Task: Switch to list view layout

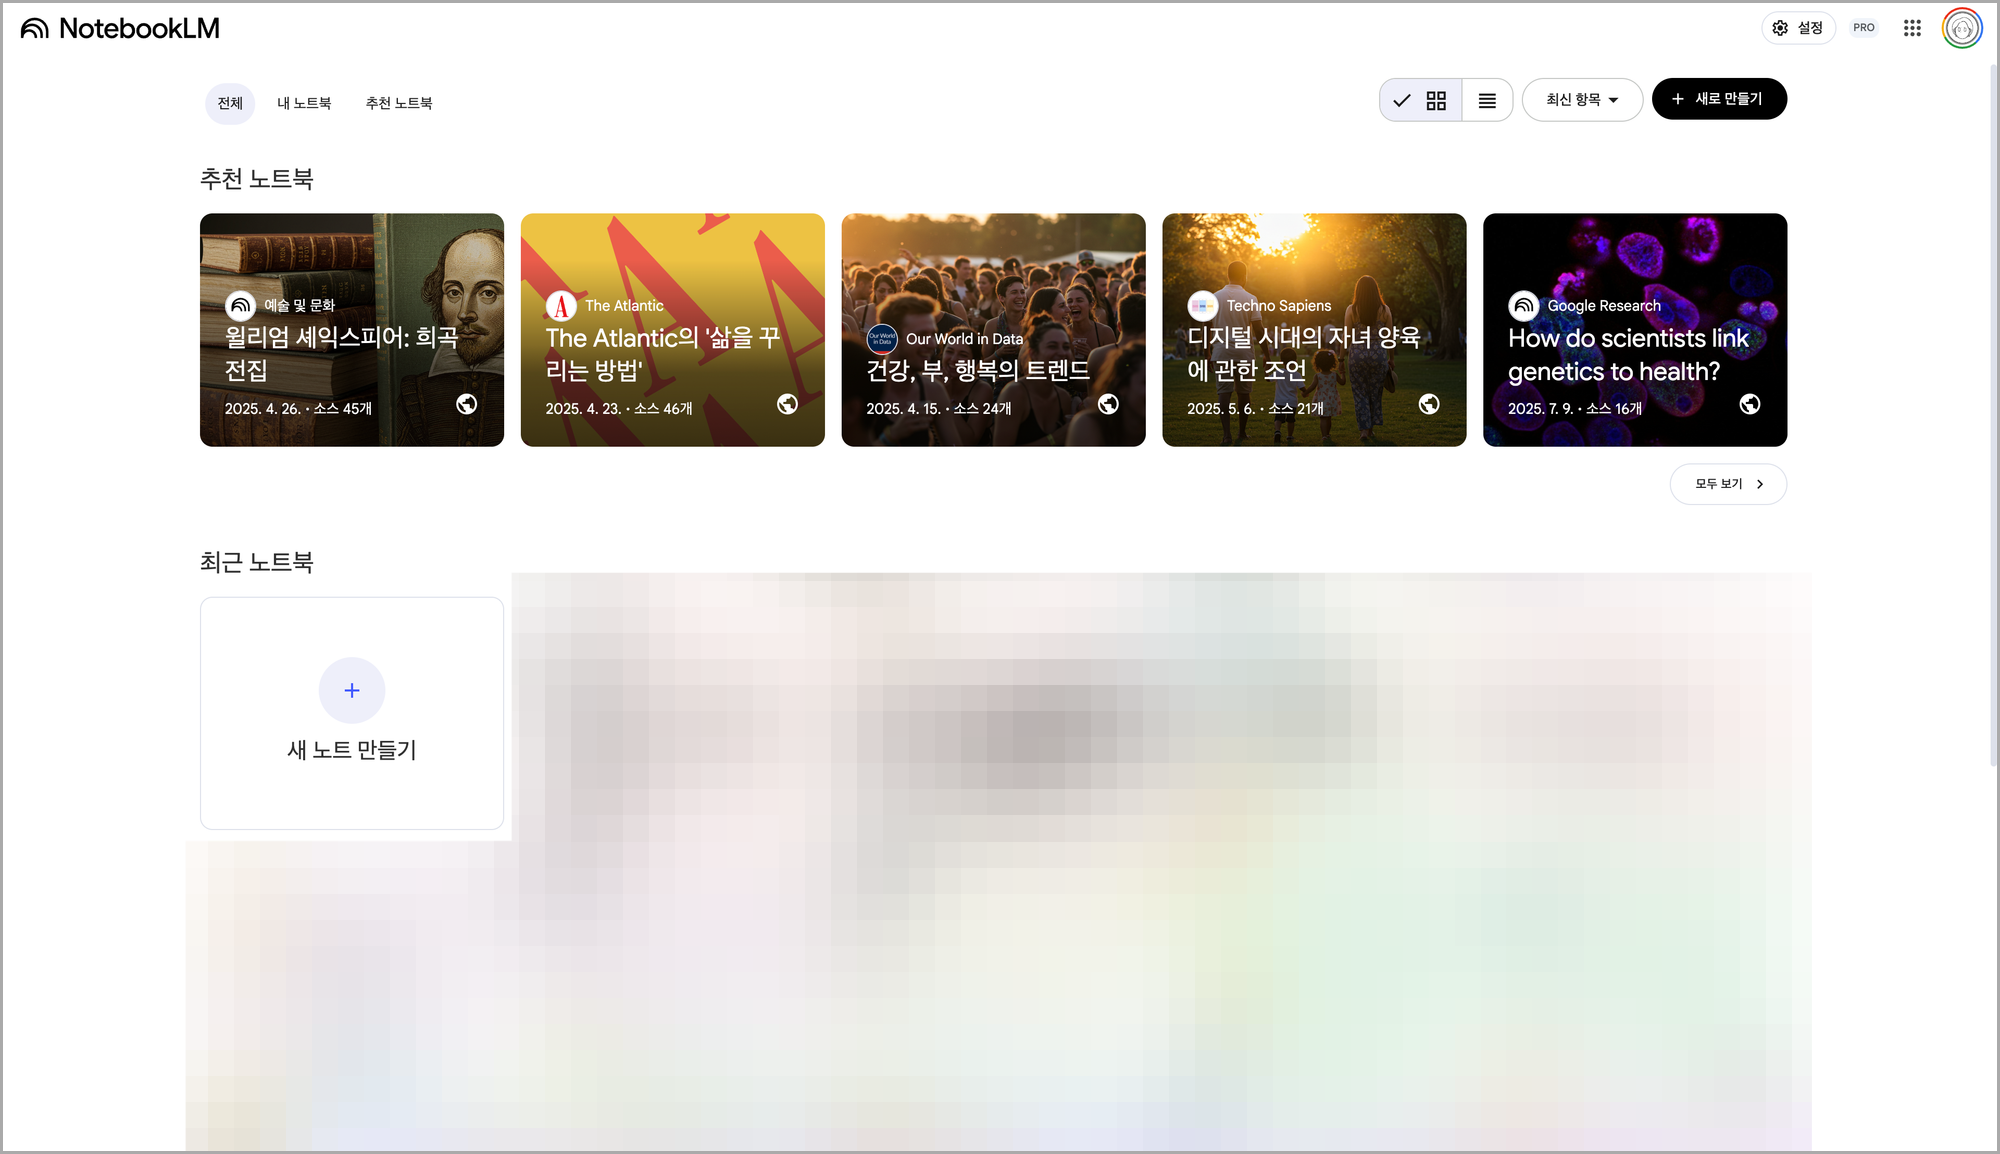Action: pyautogui.click(x=1487, y=100)
